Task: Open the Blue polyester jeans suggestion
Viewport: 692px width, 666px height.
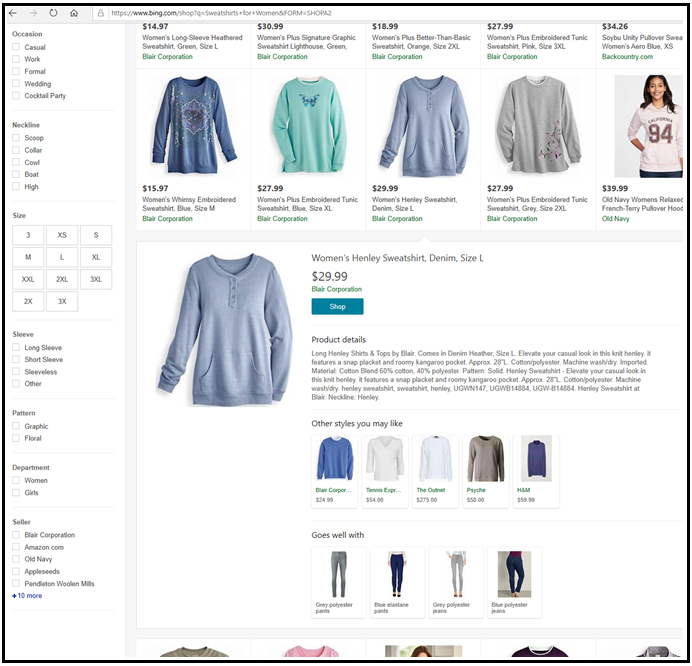Action: [515, 582]
